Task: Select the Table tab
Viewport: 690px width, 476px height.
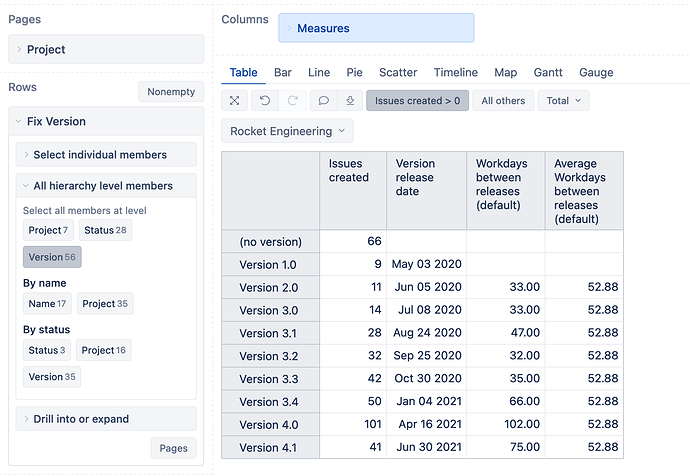Action: (x=243, y=72)
